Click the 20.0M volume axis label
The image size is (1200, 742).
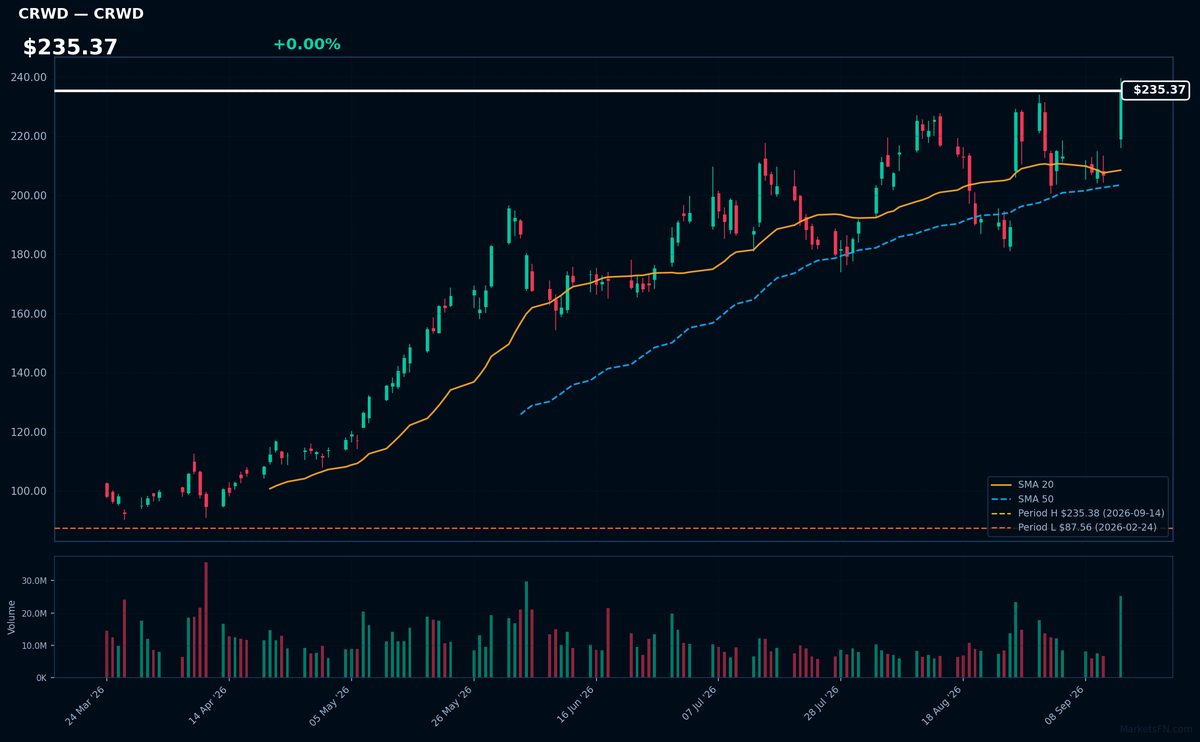tap(34, 613)
